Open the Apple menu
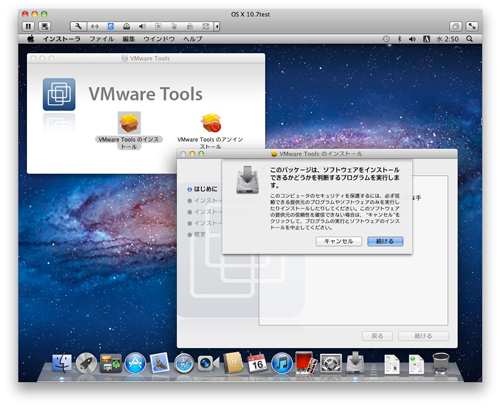 [31, 39]
